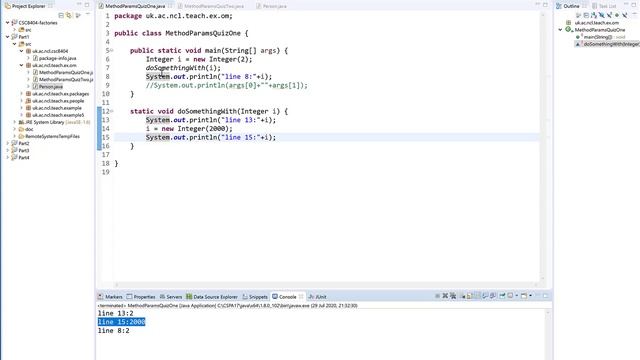This screenshot has height=360, width=640.
Task: Open the Servers tab
Action: (171, 297)
